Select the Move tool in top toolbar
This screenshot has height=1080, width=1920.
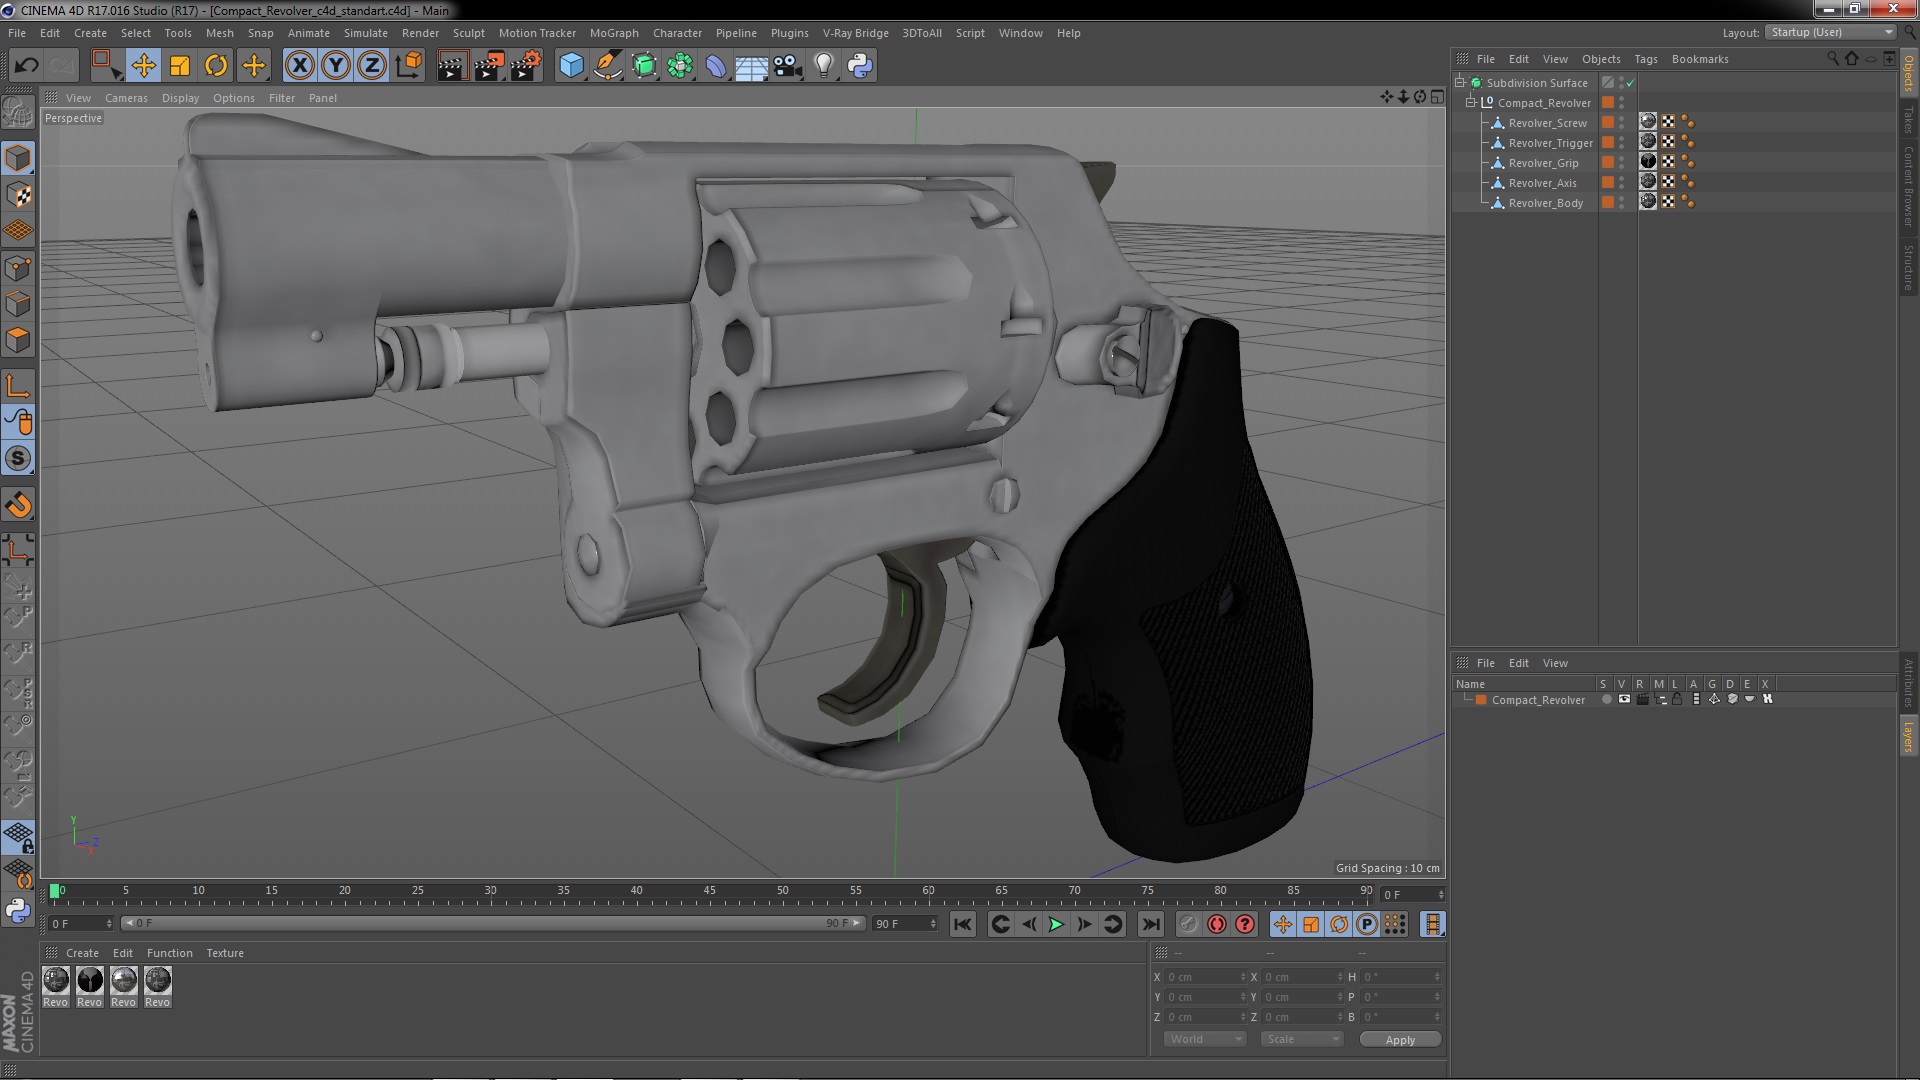point(143,66)
